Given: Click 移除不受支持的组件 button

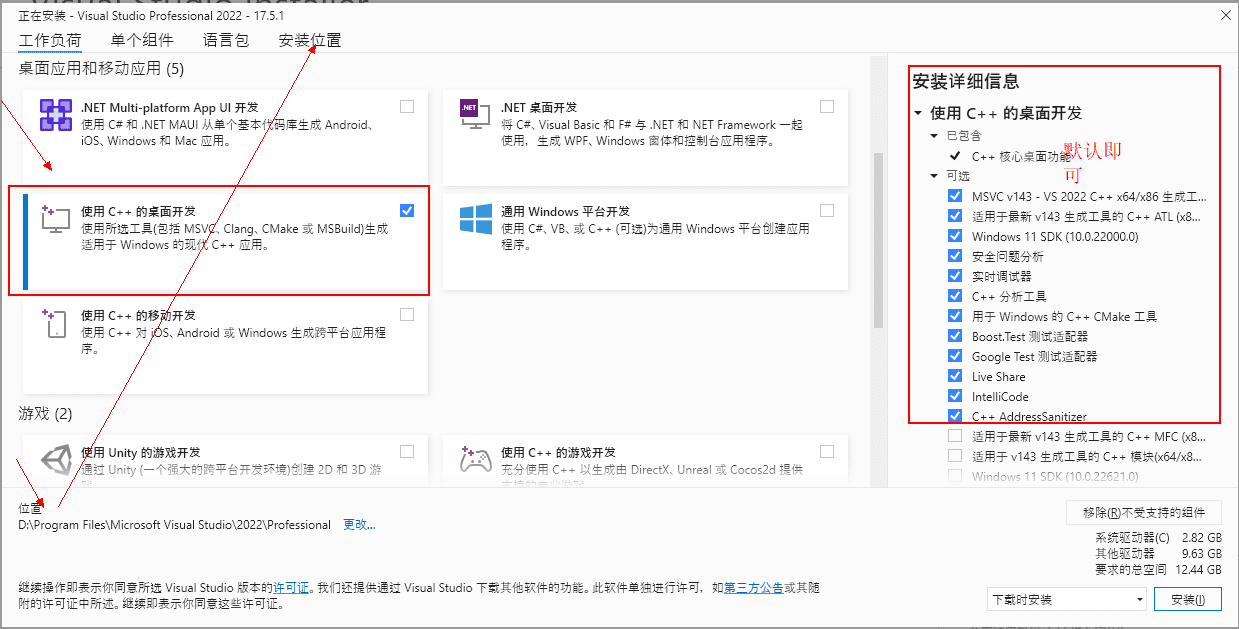Looking at the screenshot, I should [1145, 512].
